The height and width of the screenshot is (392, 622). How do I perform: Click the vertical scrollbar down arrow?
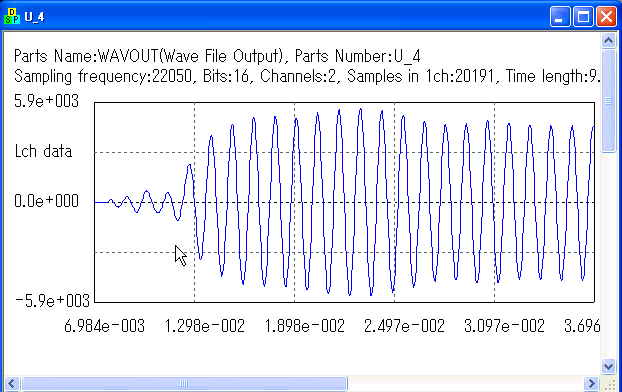608,365
